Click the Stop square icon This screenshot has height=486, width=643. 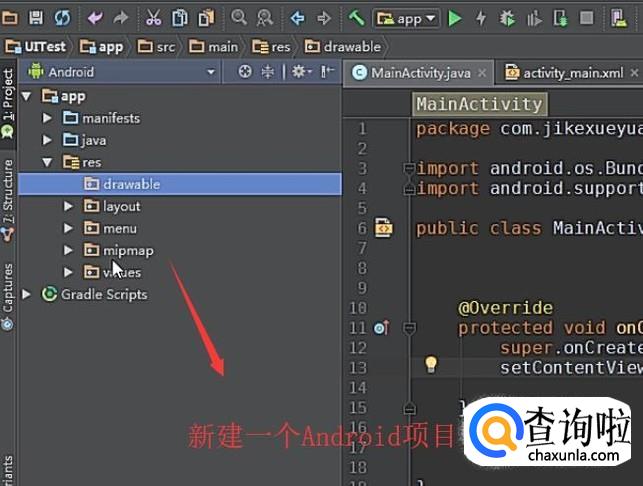[586, 18]
